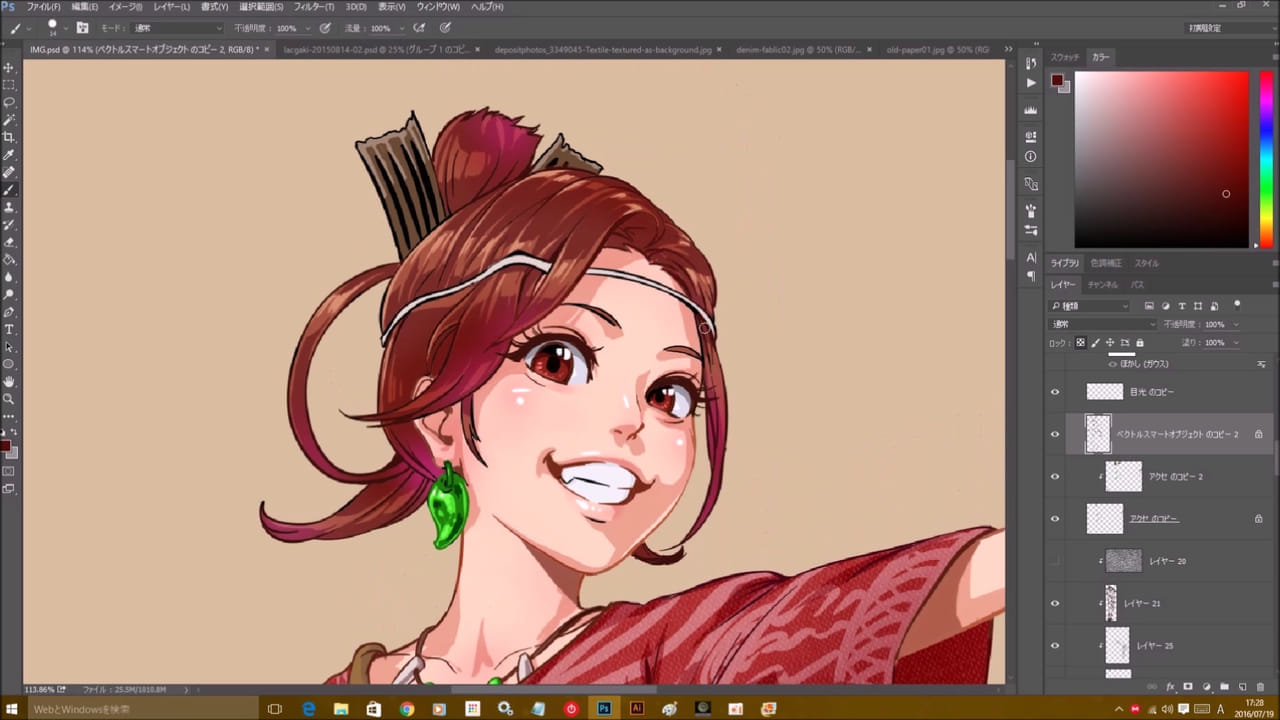Hide the レイヤー 21 layer

click(x=1054, y=604)
